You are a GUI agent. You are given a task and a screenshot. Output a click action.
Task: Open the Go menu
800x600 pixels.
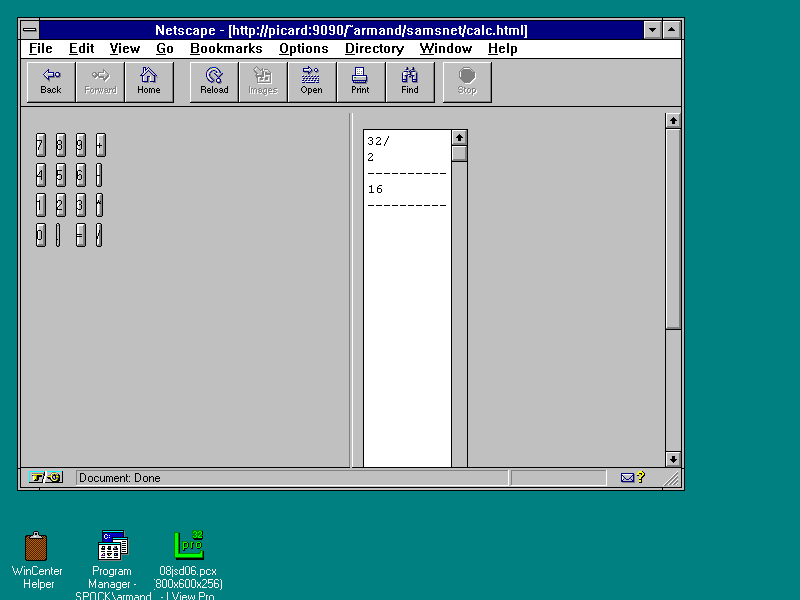(x=165, y=48)
